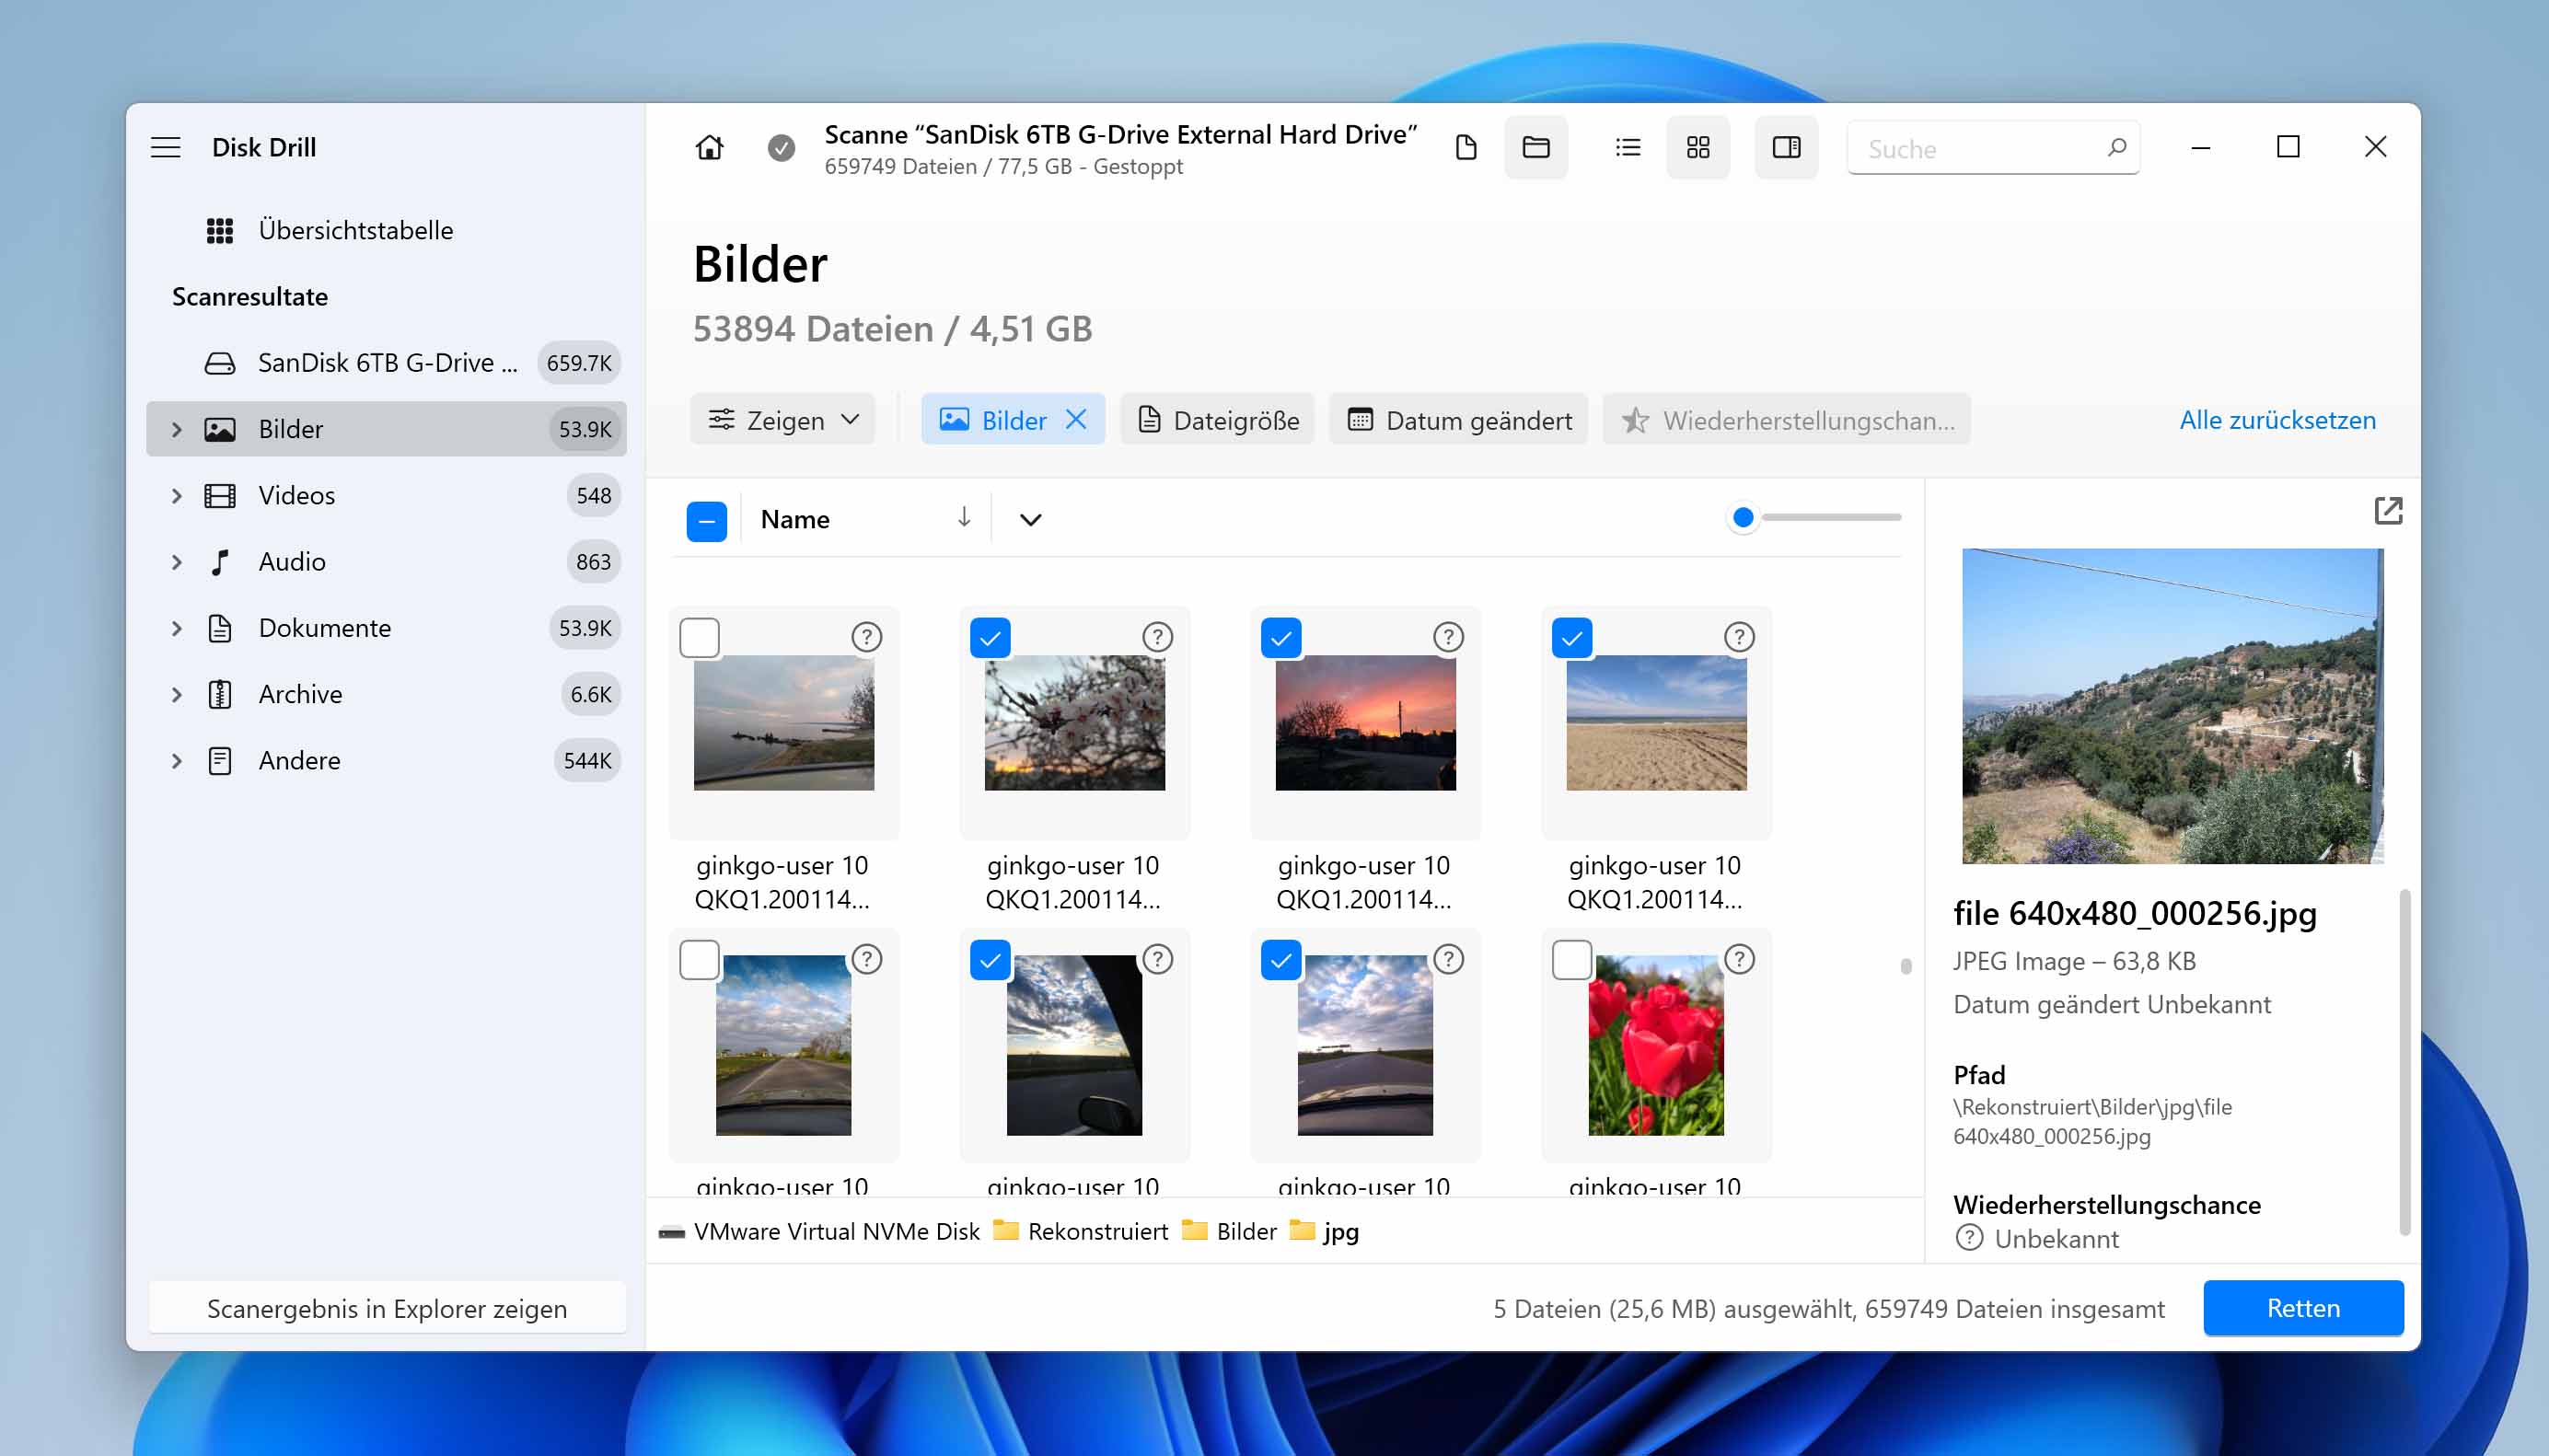Expand the Audio category
The height and width of the screenshot is (1456, 2549).
click(177, 562)
